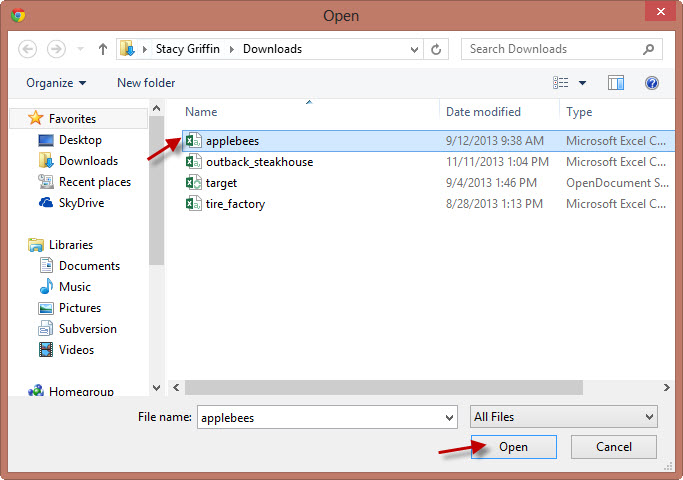The width and height of the screenshot is (683, 480).
Task: Sort files by Type column
Action: pos(579,112)
